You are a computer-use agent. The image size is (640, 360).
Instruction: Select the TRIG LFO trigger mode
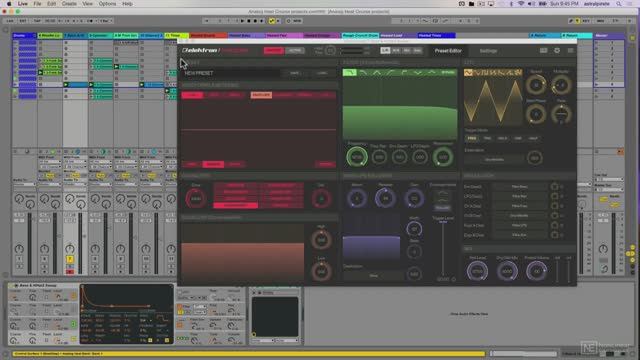487,138
